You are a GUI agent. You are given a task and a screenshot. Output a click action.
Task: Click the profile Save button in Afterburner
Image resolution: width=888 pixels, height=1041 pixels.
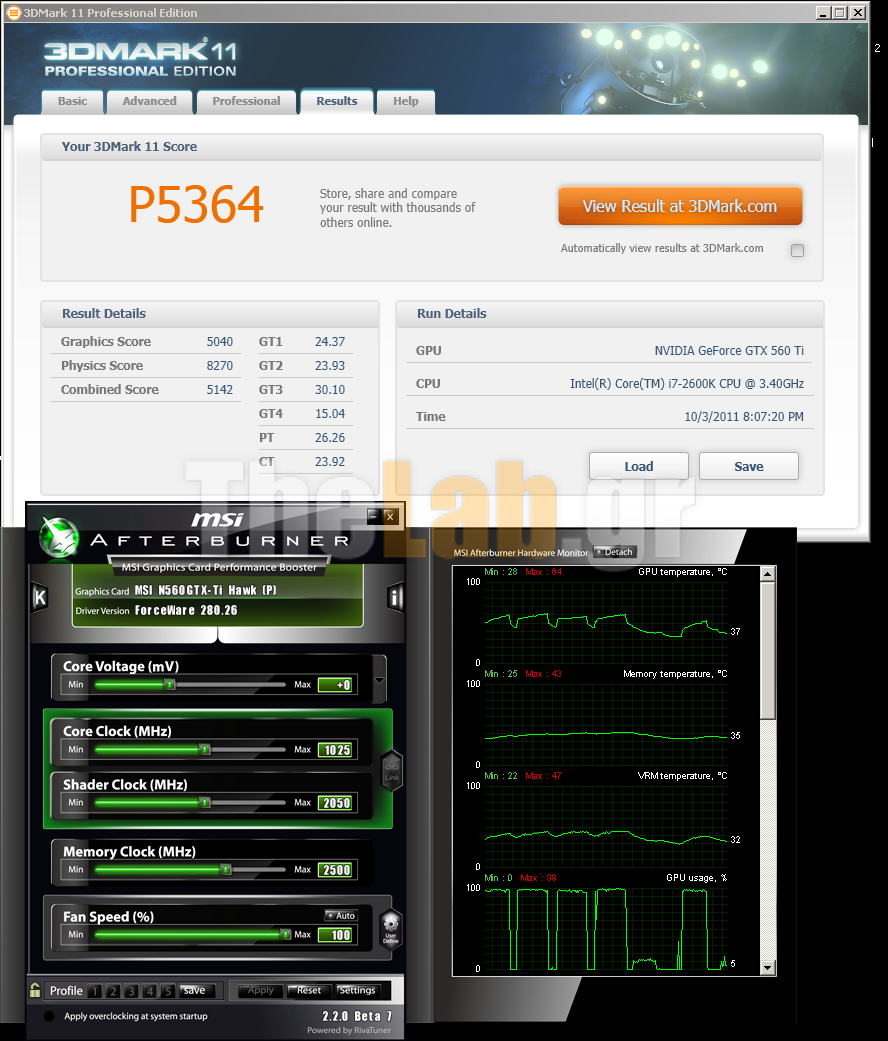197,991
